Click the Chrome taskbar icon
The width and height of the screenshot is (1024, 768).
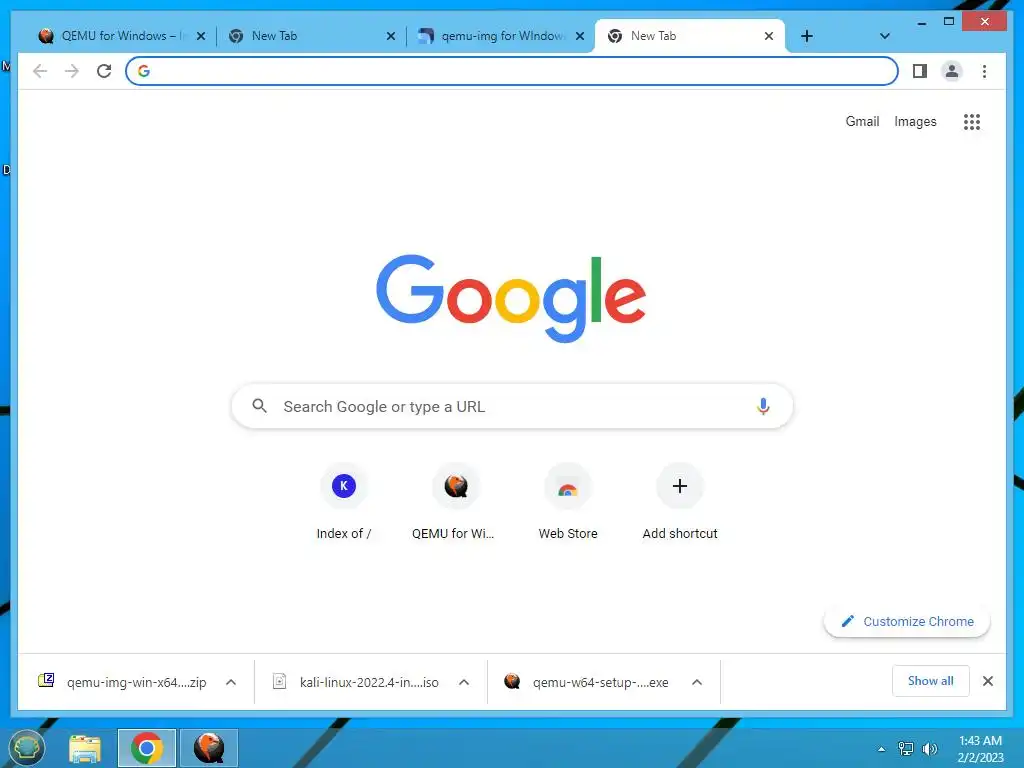click(x=146, y=748)
